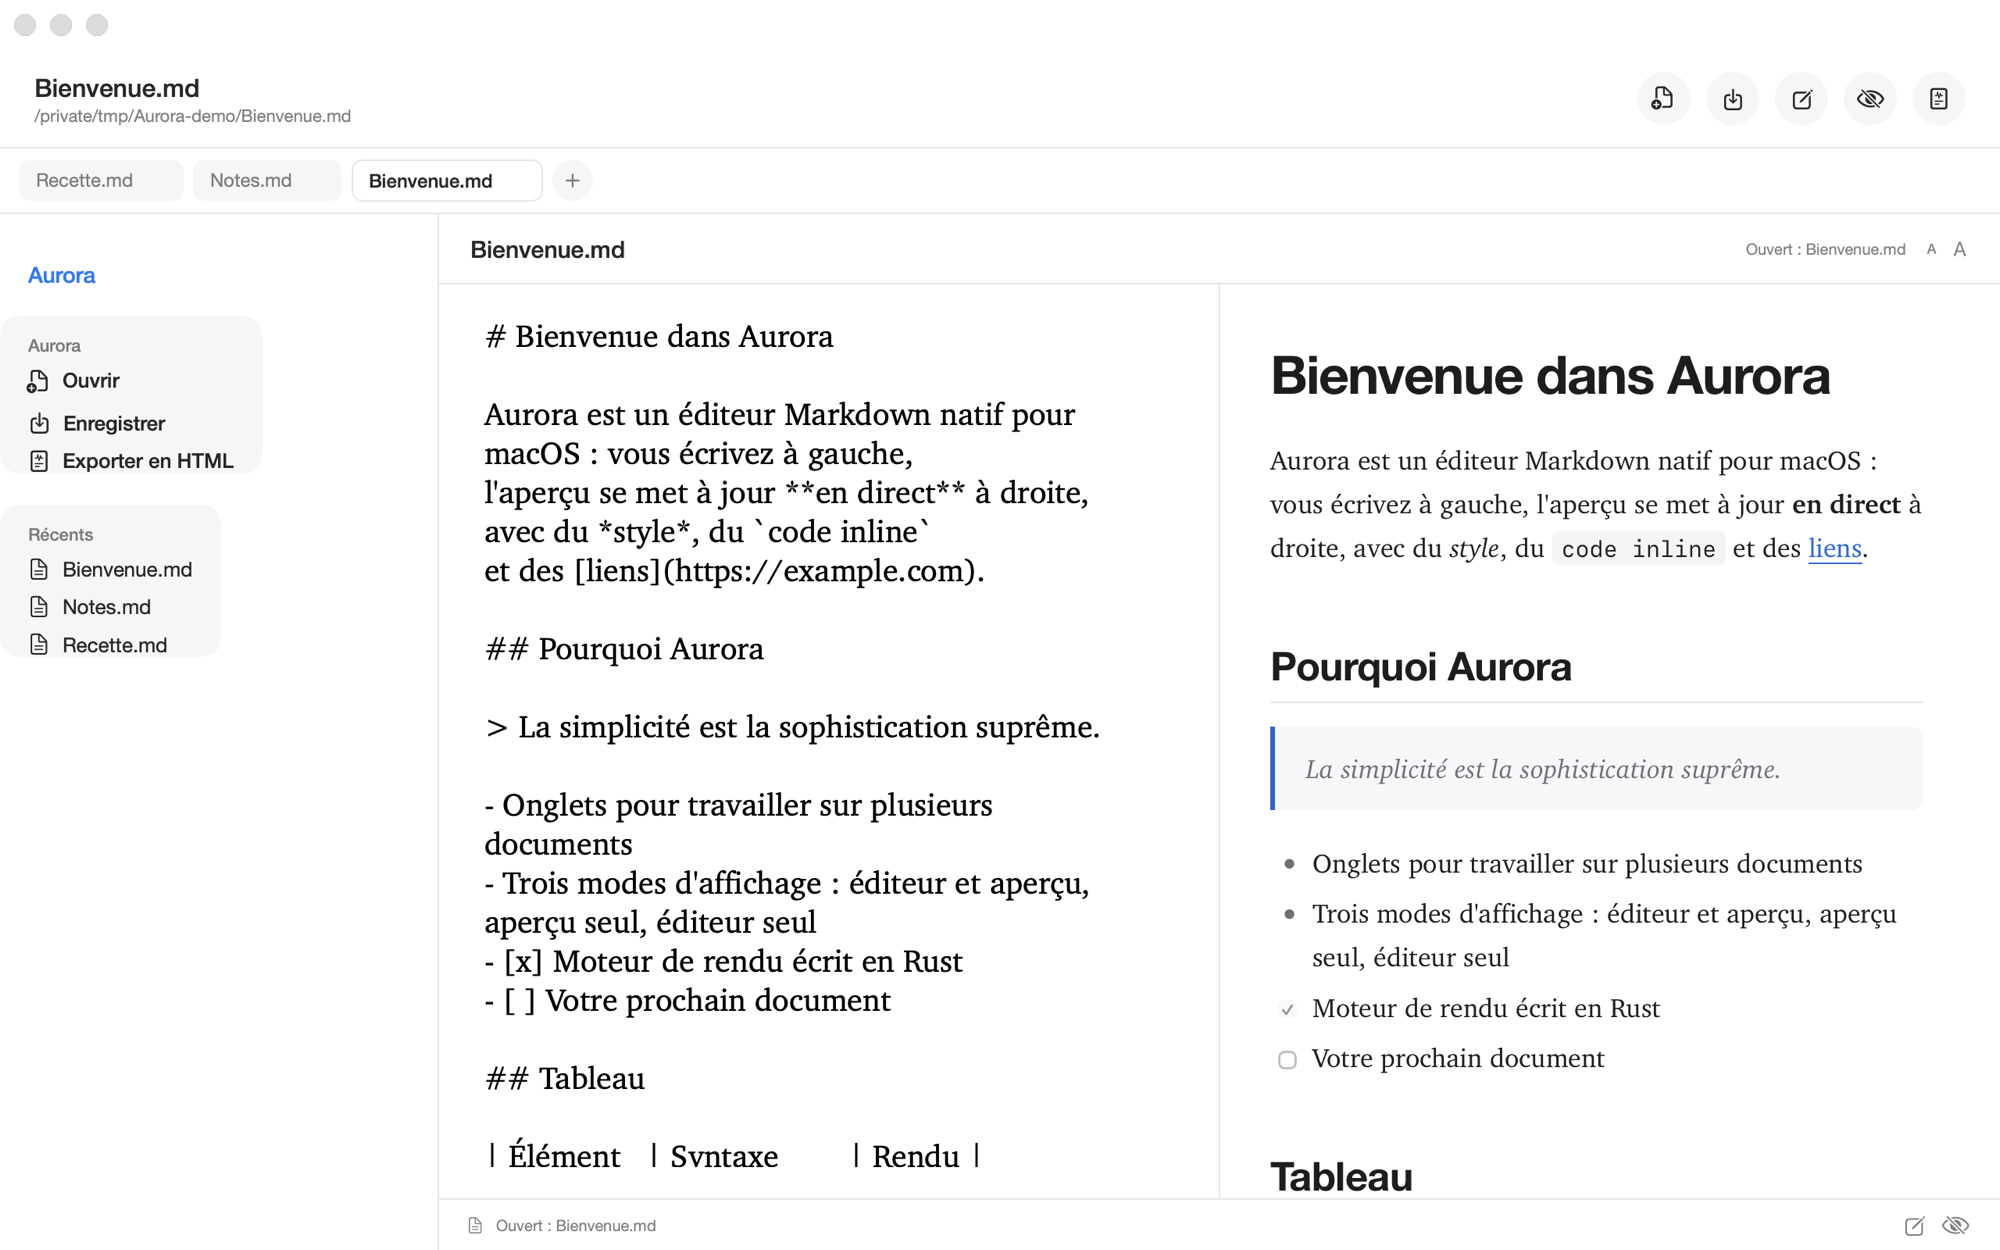Click the blockquote text in preview
Screen dimensions: 2000x1250
[x=1543, y=769]
